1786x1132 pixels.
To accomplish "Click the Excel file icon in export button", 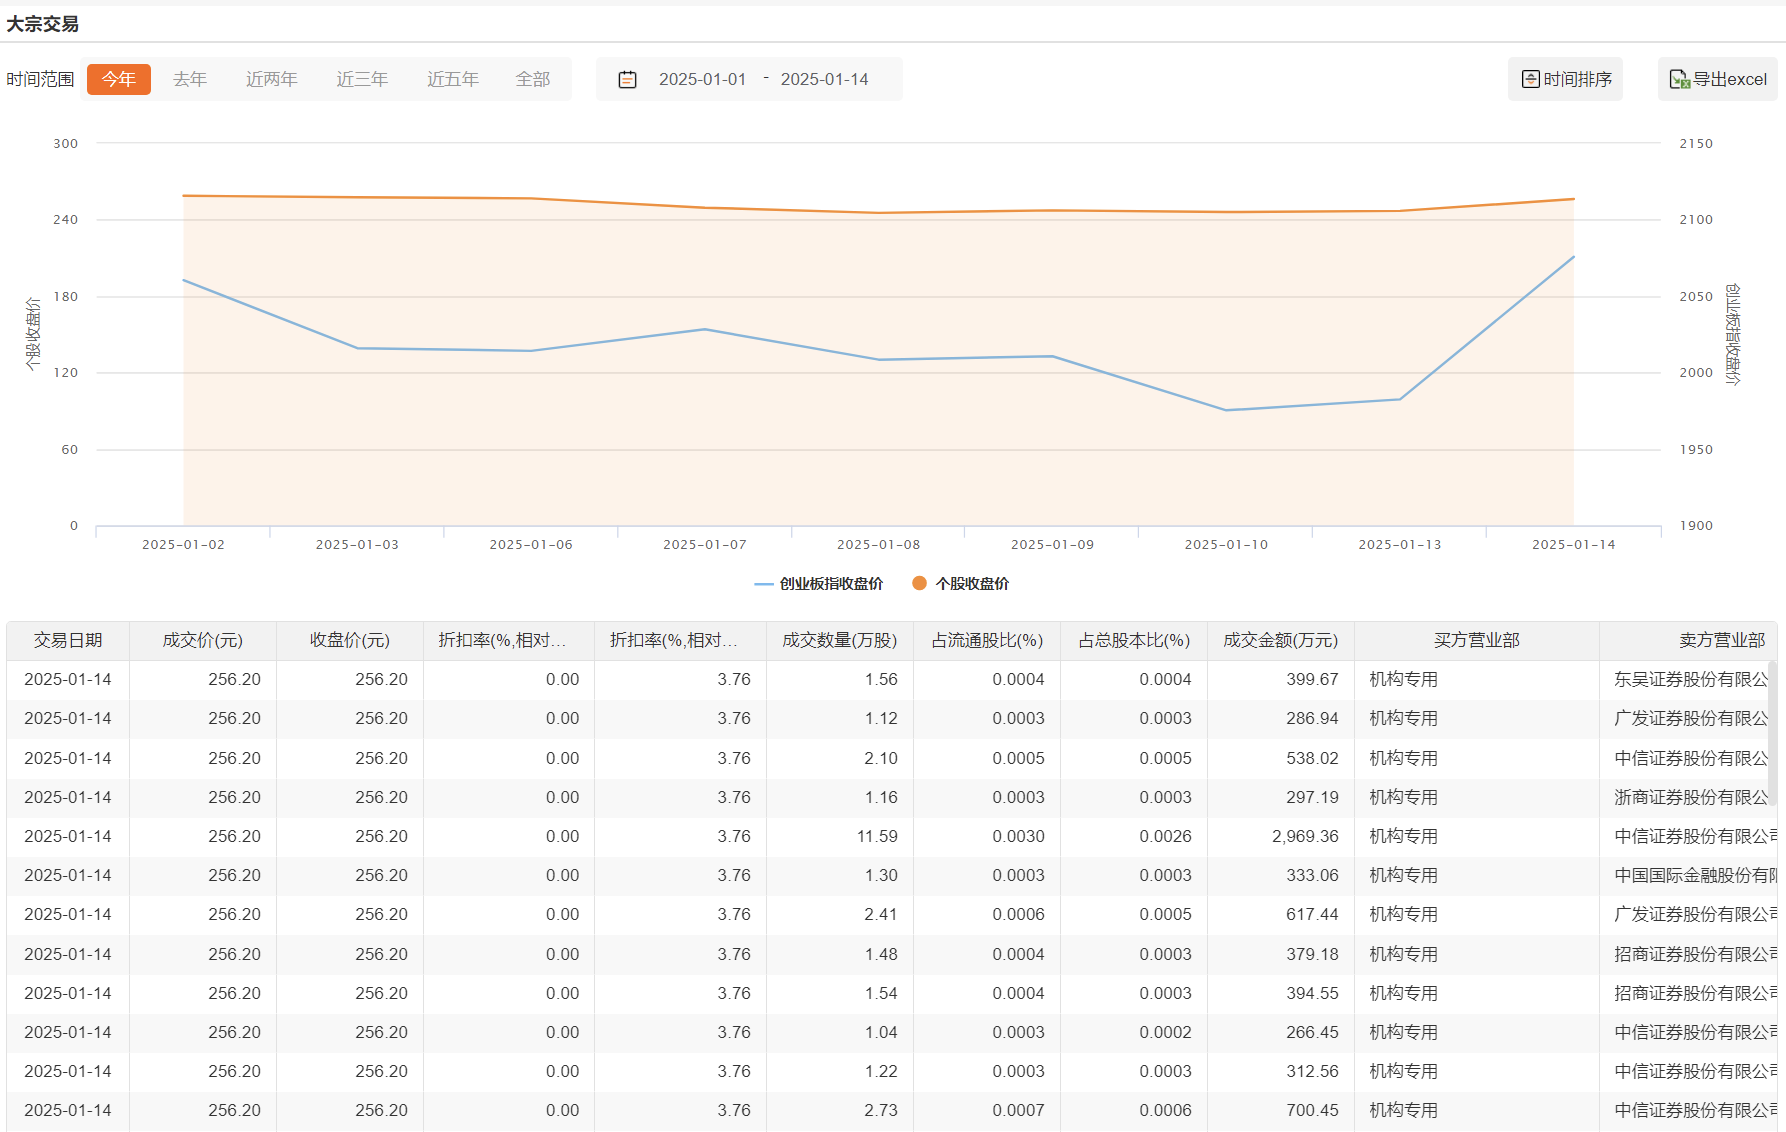I will (1679, 79).
